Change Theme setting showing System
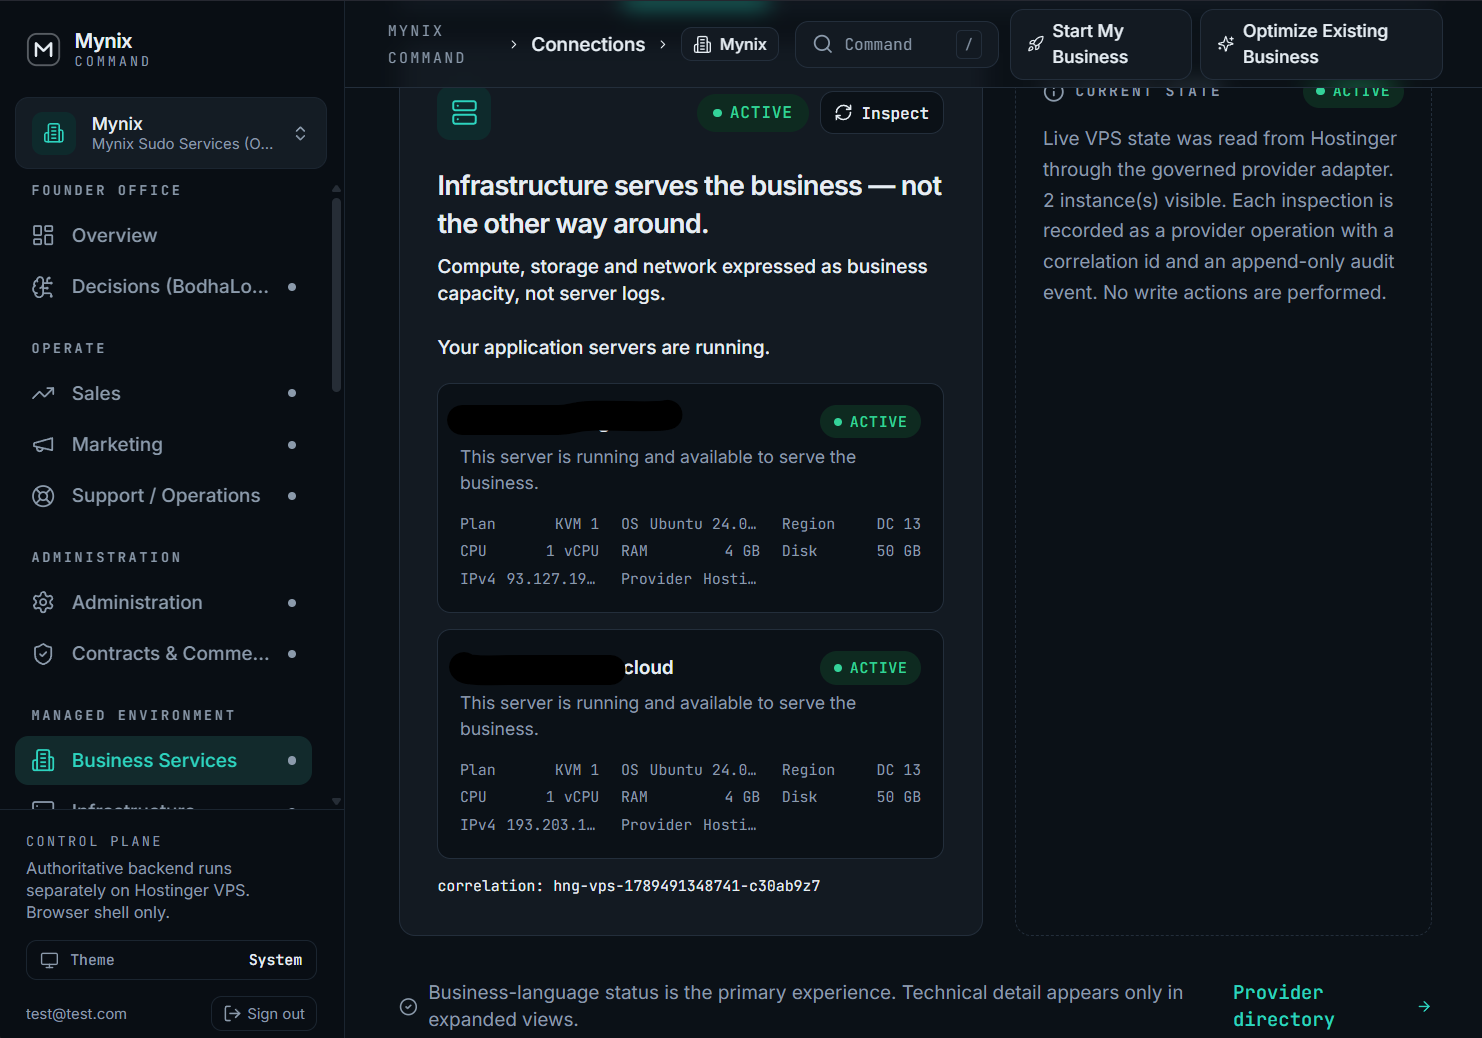This screenshot has width=1482, height=1038. point(171,960)
